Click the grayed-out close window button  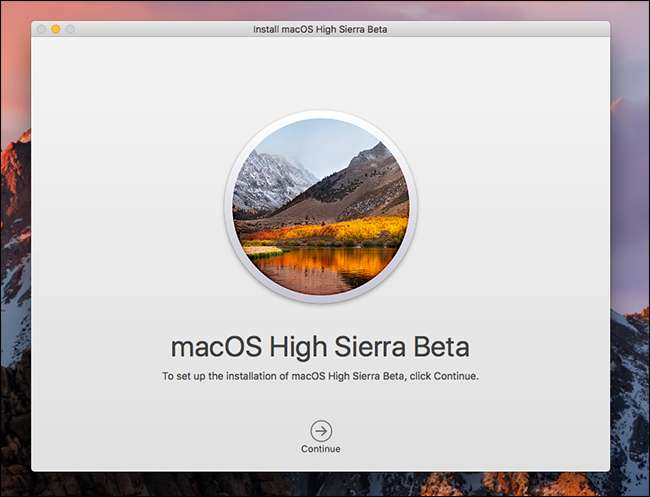click(x=41, y=29)
